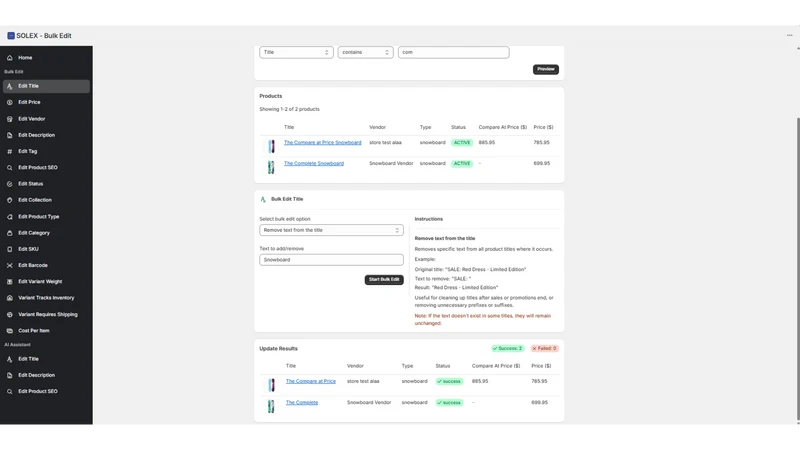Click success badge in The Complete result row

pos(449,403)
